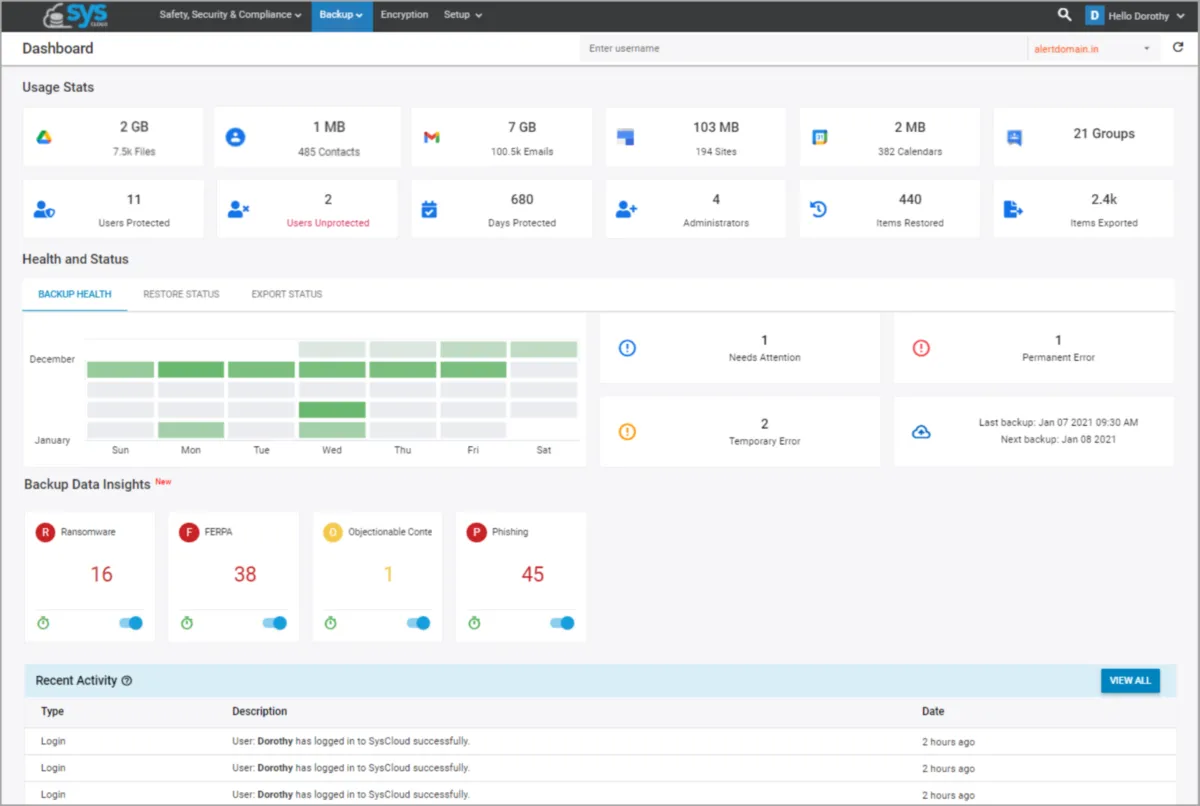This screenshot has height=806, width=1200.
Task: Click the Recent Activity help question icon
Action: 127,681
